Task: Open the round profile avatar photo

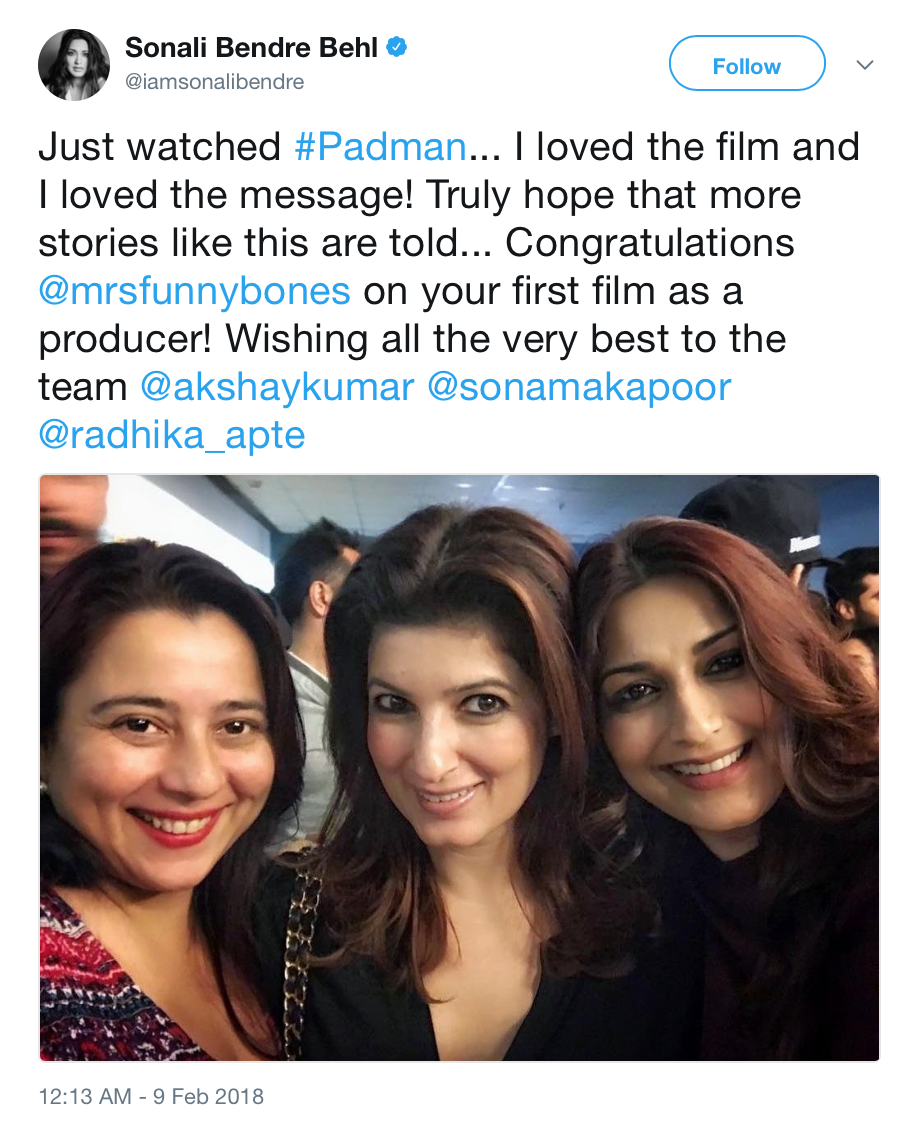Action: tap(74, 64)
